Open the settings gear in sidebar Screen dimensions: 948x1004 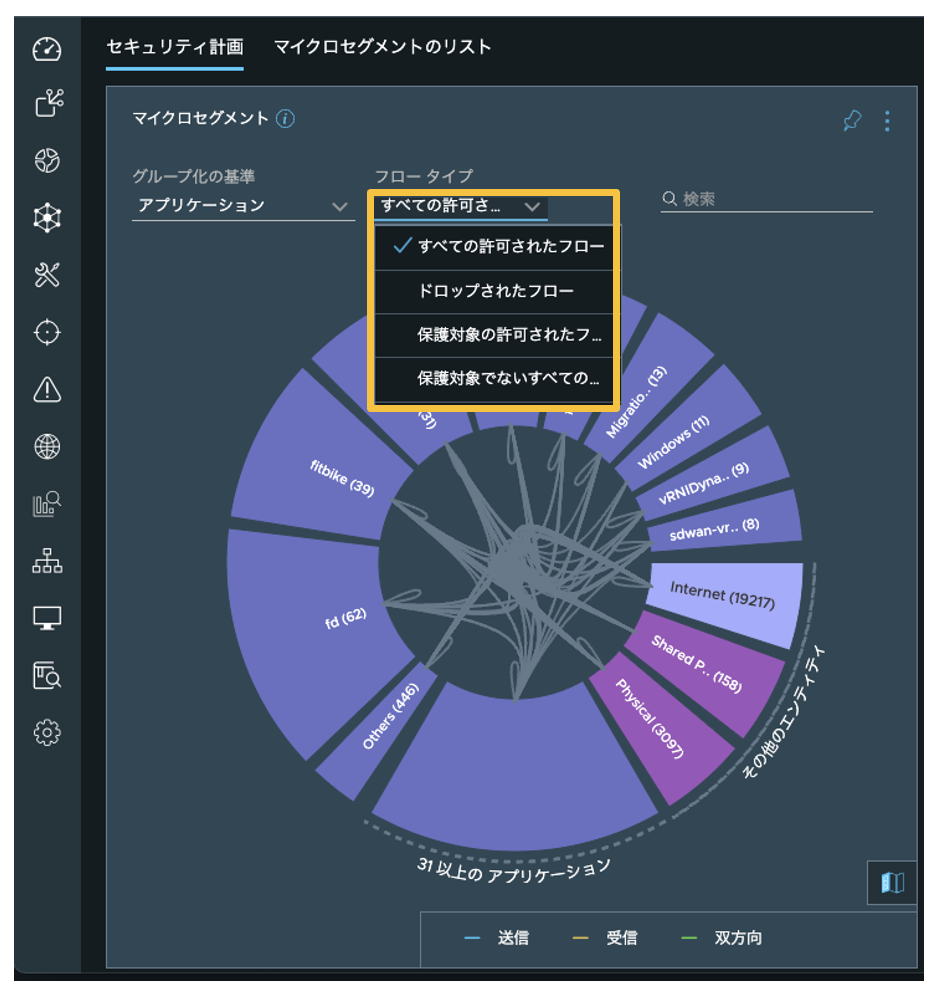point(47,733)
